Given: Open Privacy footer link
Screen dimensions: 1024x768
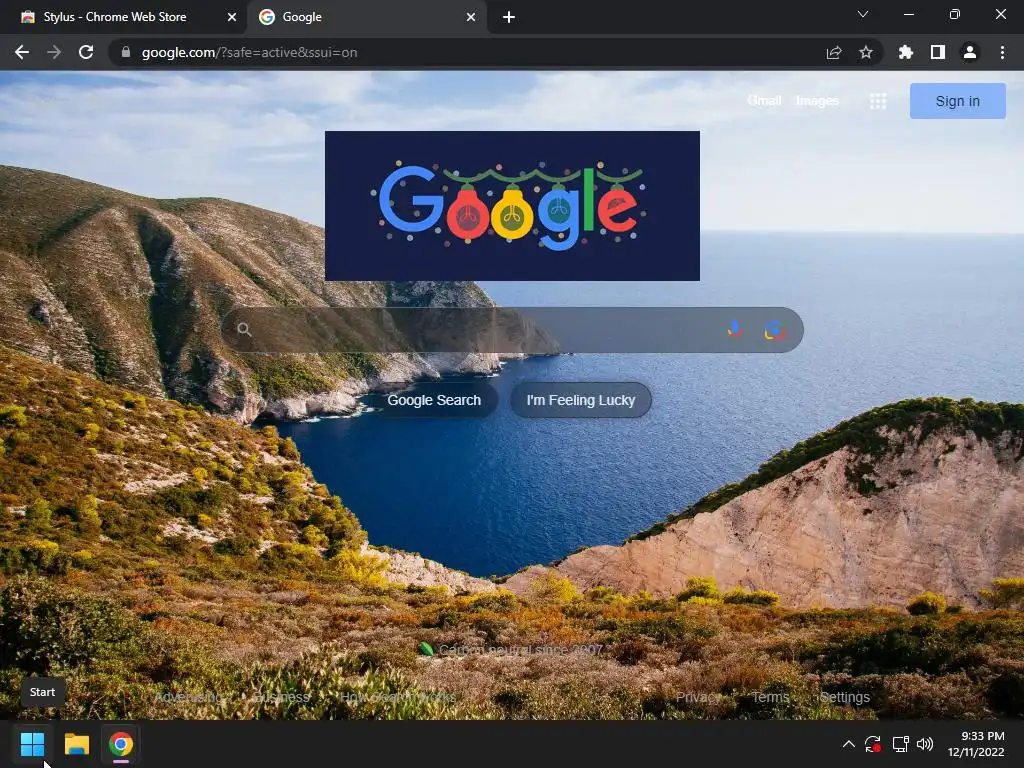Looking at the screenshot, I should (x=696, y=697).
